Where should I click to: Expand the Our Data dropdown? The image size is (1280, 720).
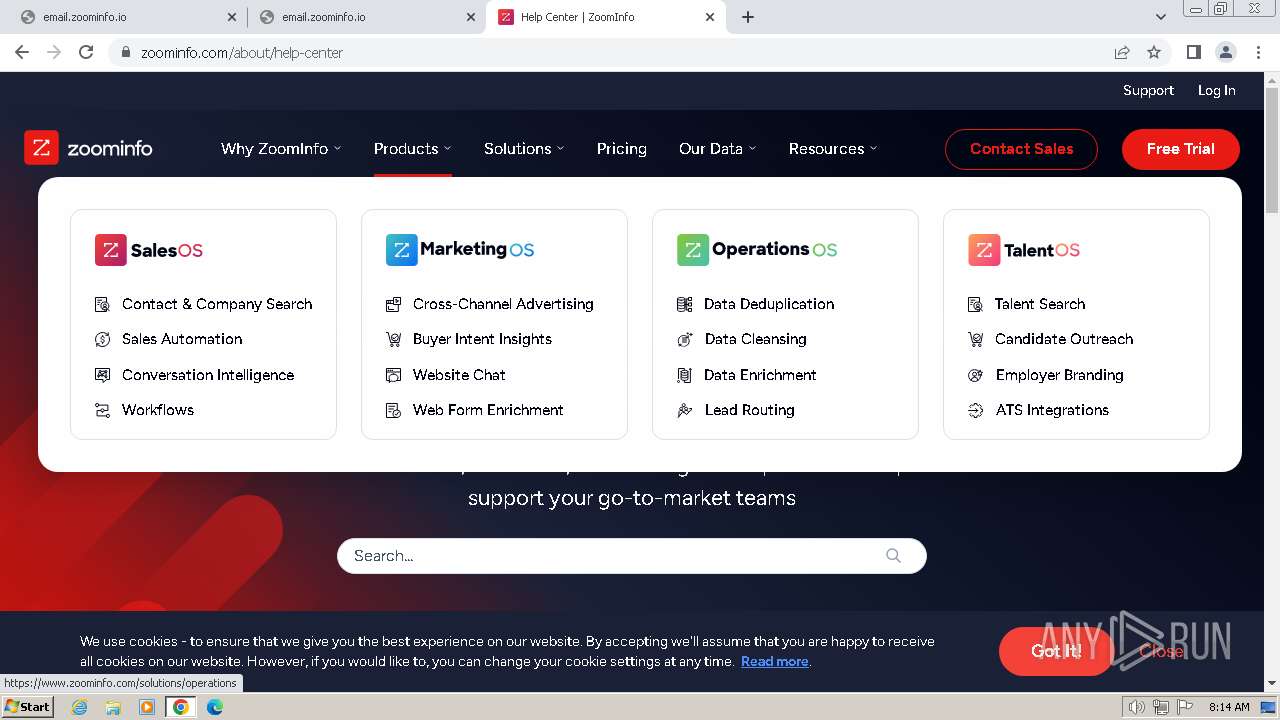(717, 148)
